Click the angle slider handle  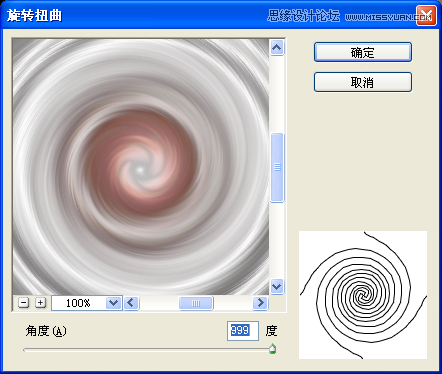[x=272, y=349]
